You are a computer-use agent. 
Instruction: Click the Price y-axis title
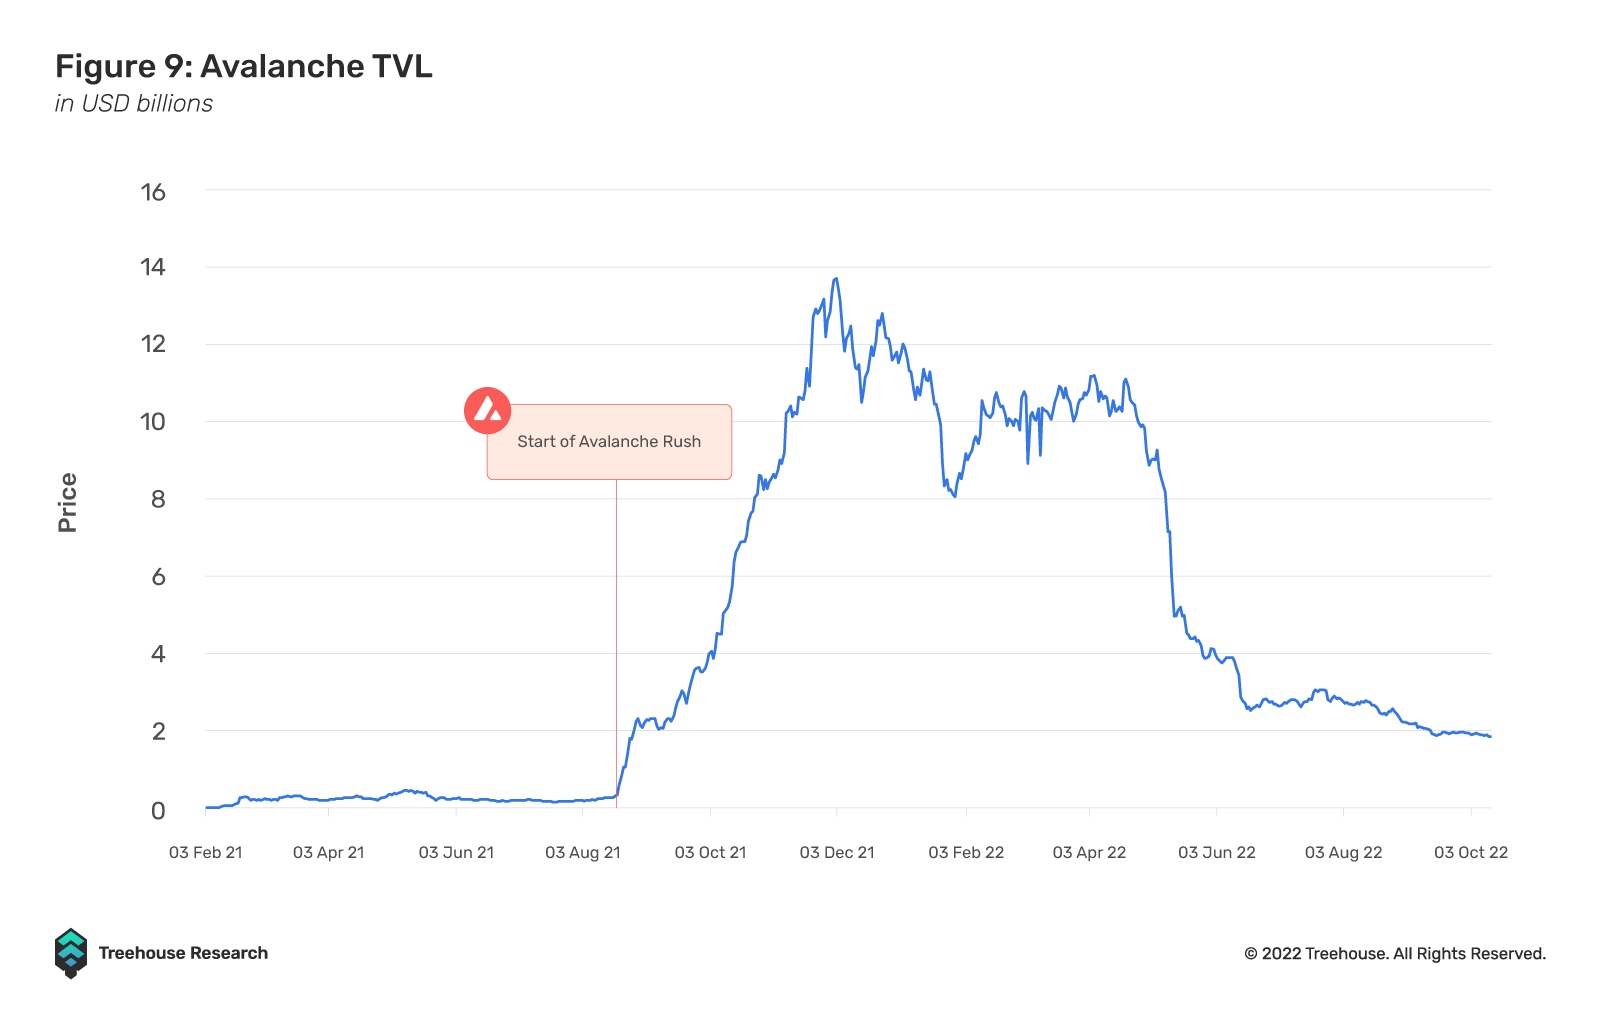pos(67,502)
